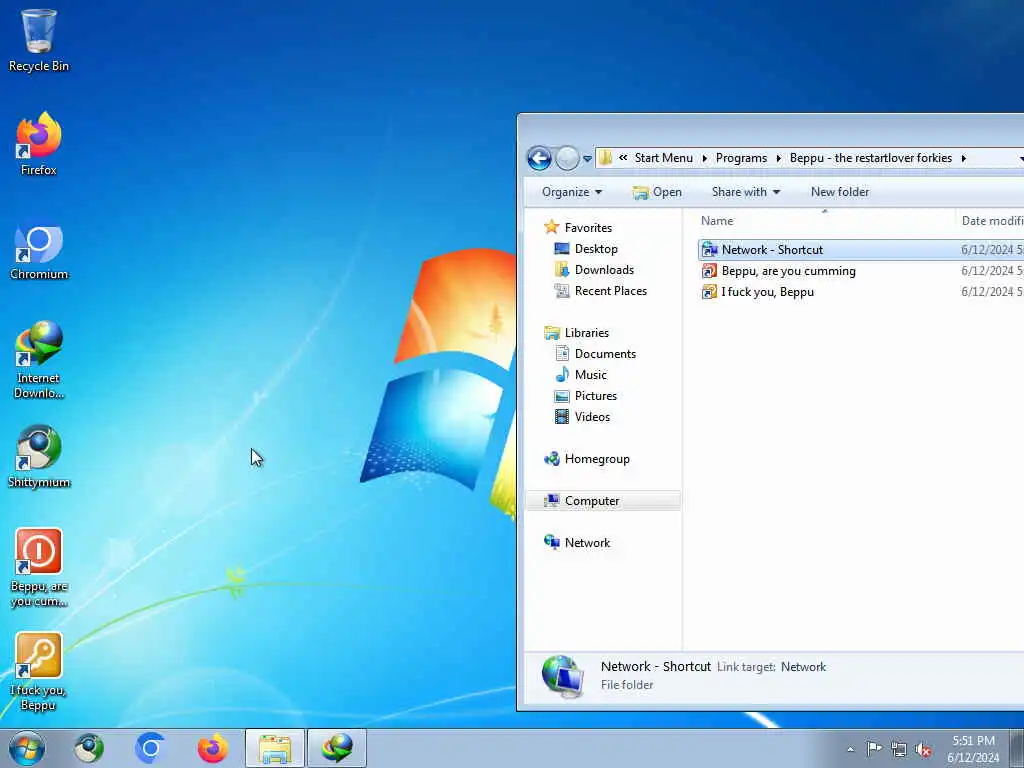Click the folder icon in the address bar
Image resolution: width=1024 pixels, height=768 pixels.
[x=605, y=158]
